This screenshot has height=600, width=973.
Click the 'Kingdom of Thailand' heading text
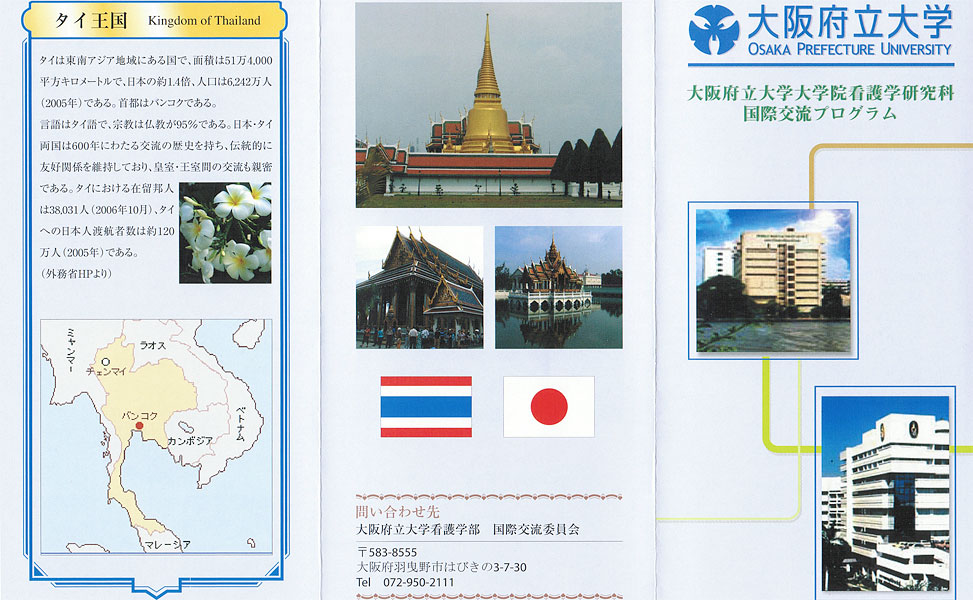pyautogui.click(x=204, y=20)
